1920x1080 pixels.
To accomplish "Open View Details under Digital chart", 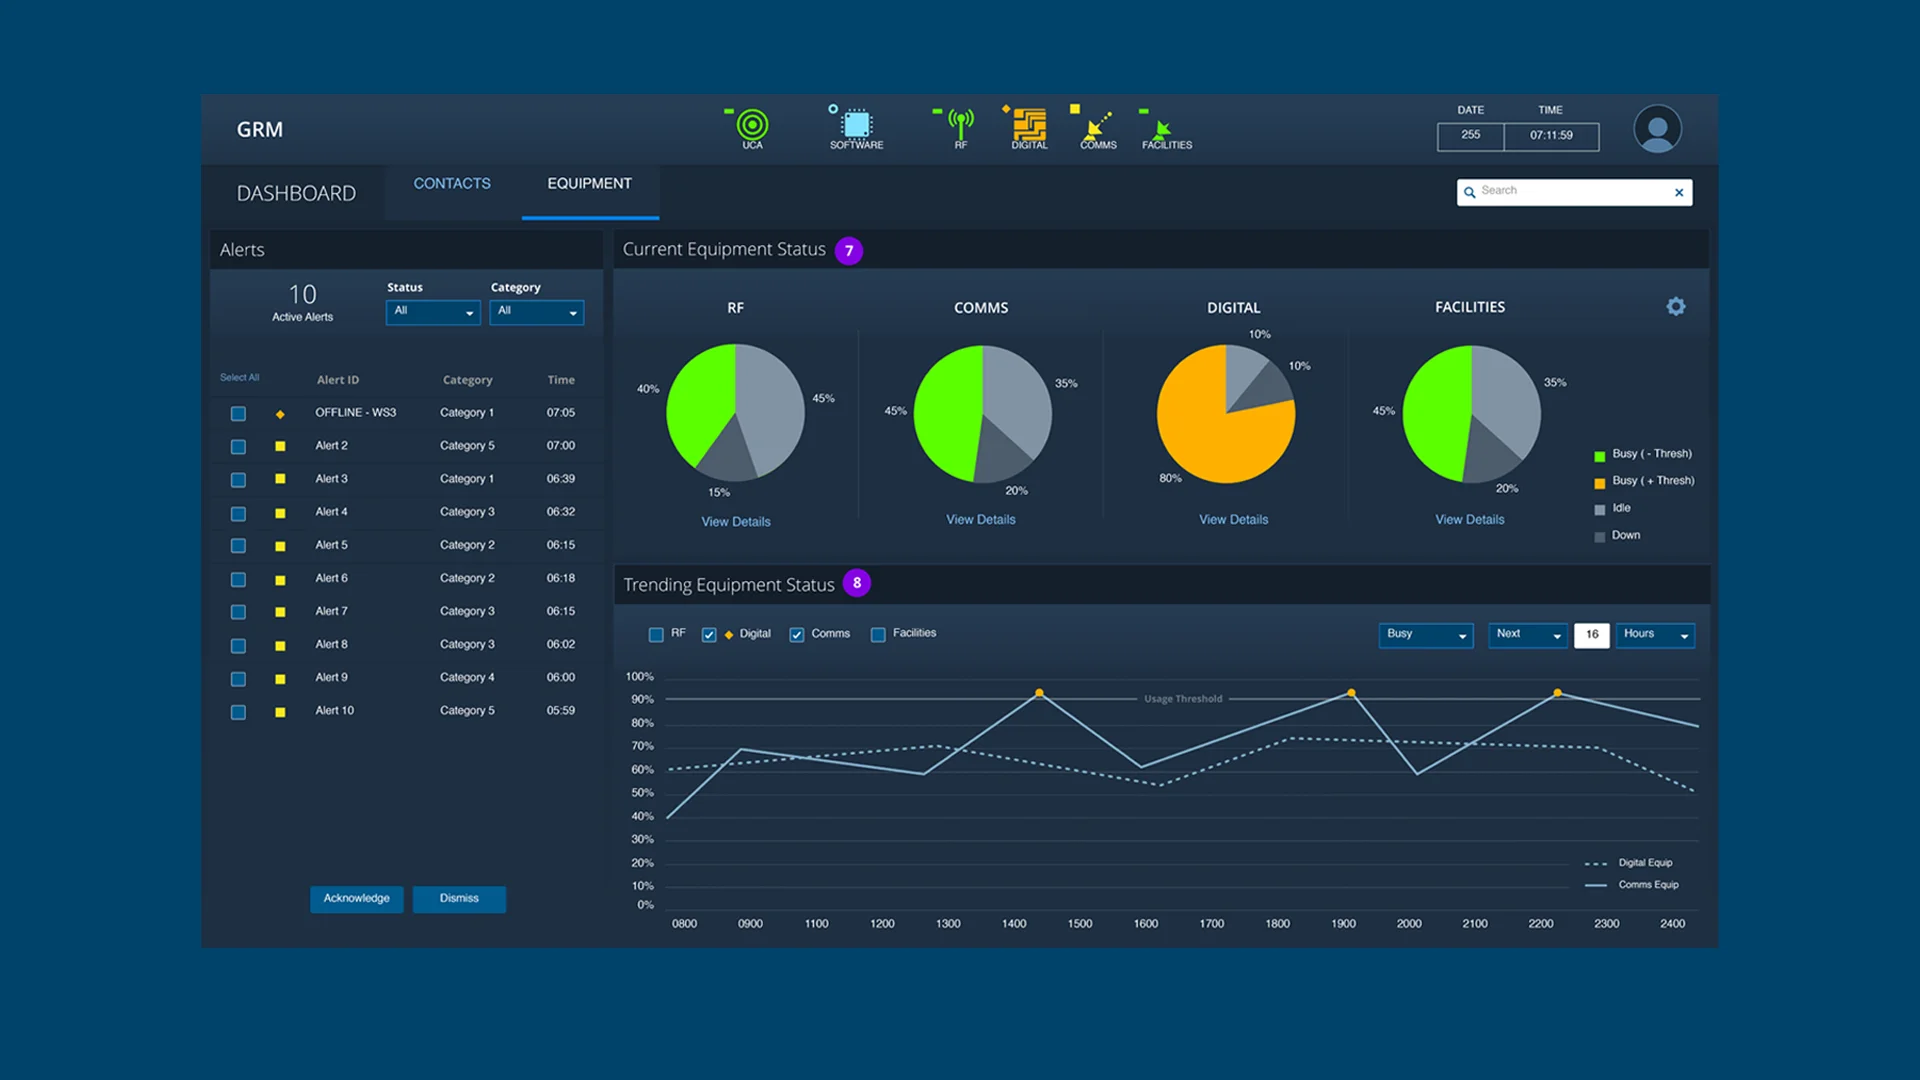I will (x=1233, y=519).
